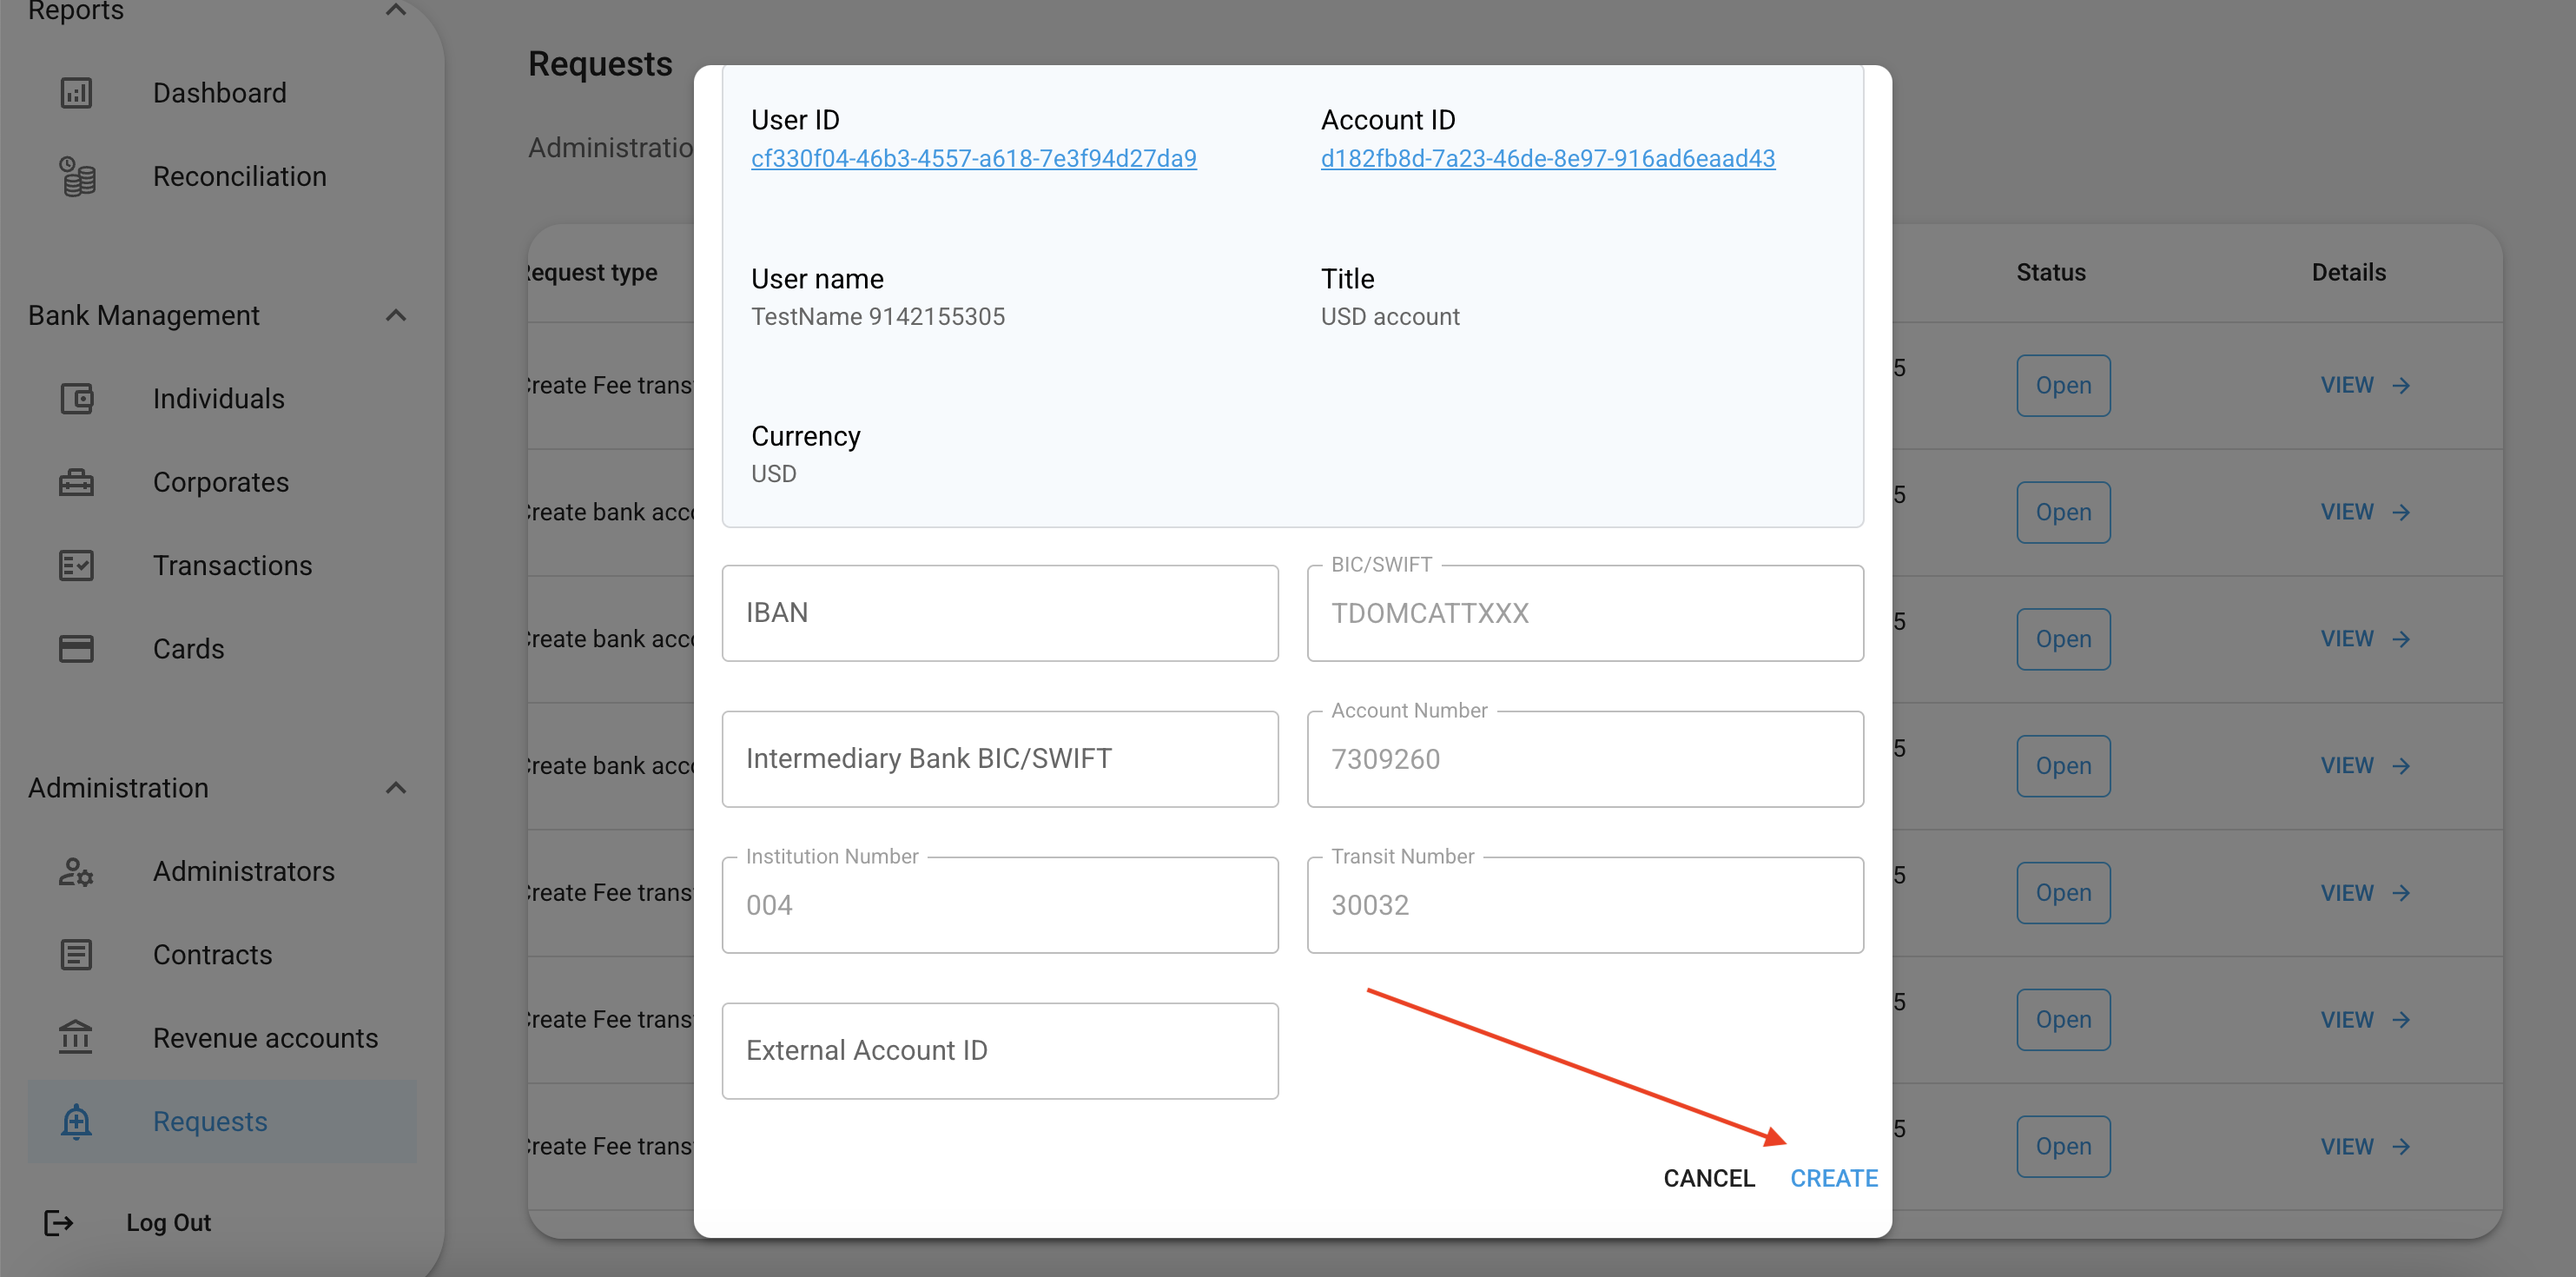Open Transactions from the sidebar
Viewport: 2576px width, 1277px height.
232,565
